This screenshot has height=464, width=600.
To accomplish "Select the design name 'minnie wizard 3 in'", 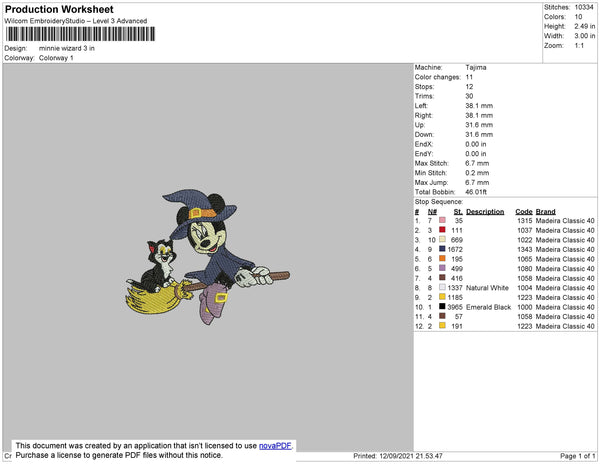I will tap(67, 48).
